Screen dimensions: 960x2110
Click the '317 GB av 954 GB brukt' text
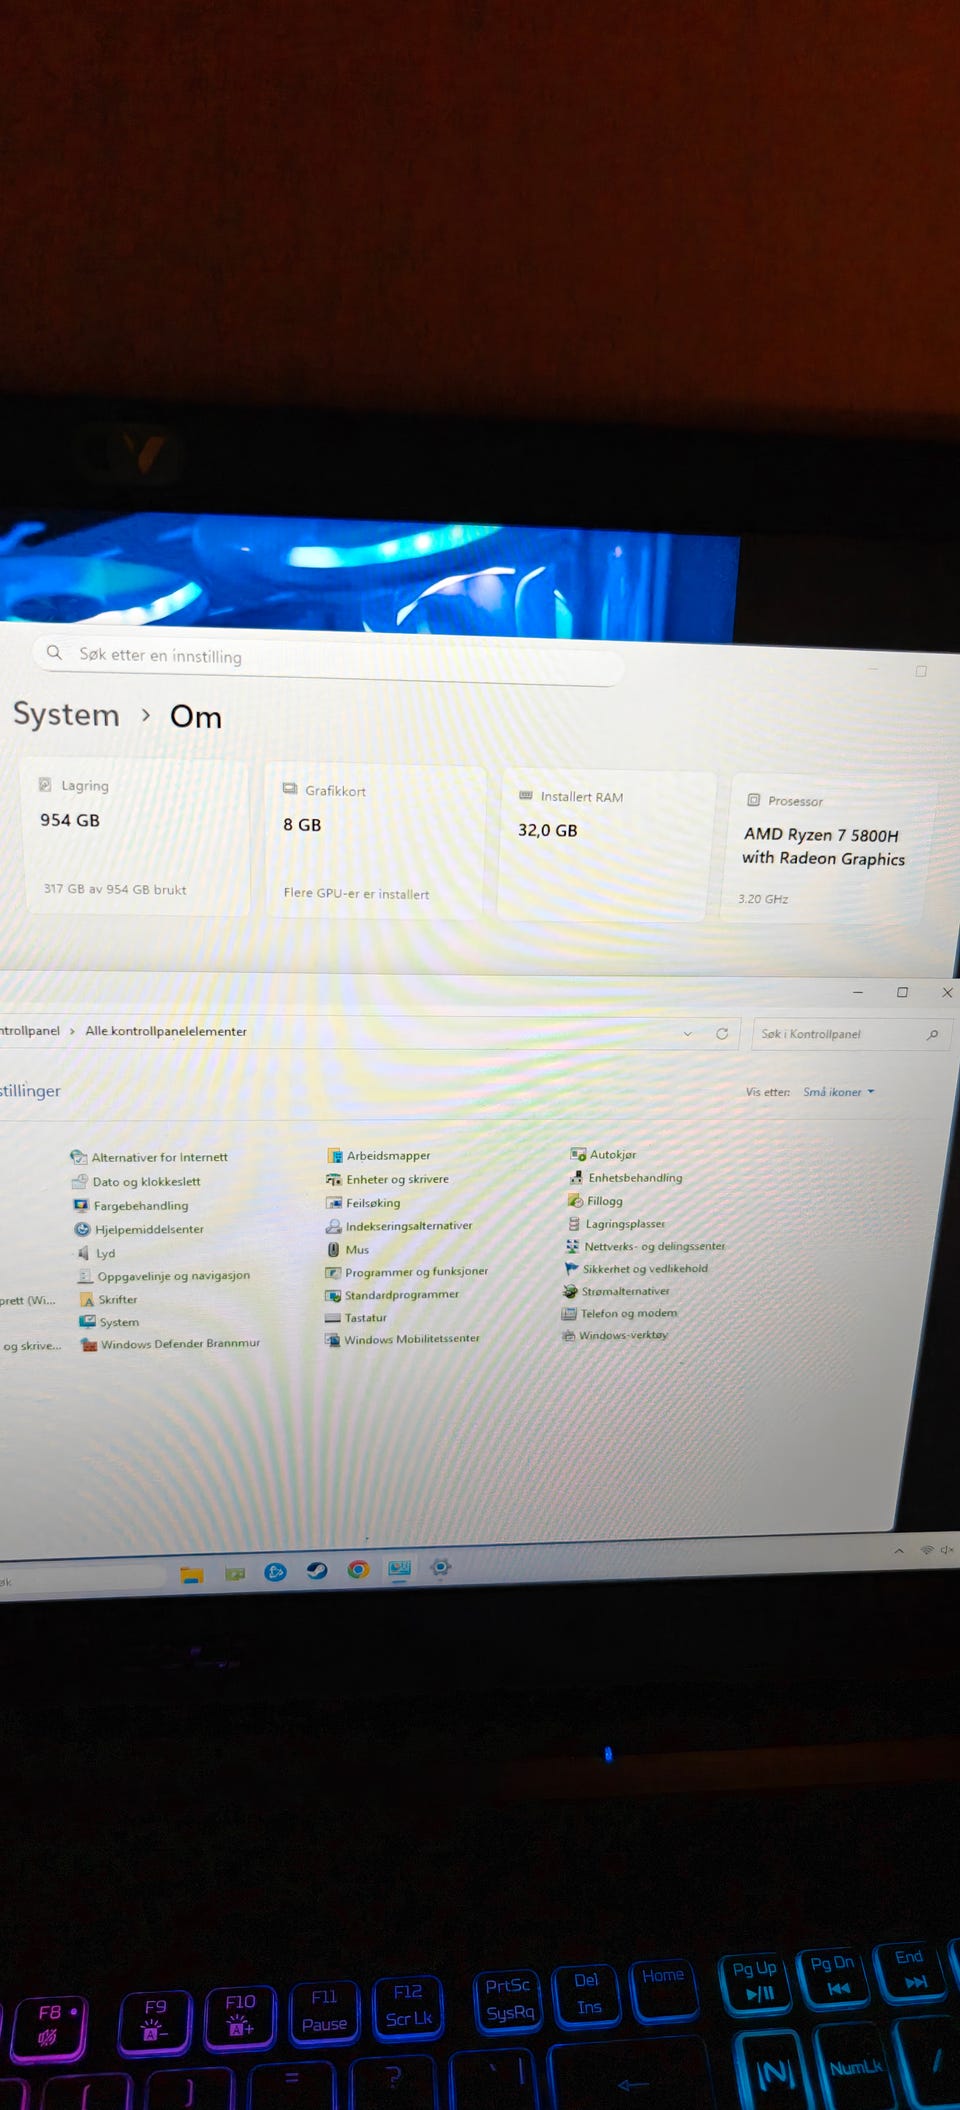(x=115, y=889)
